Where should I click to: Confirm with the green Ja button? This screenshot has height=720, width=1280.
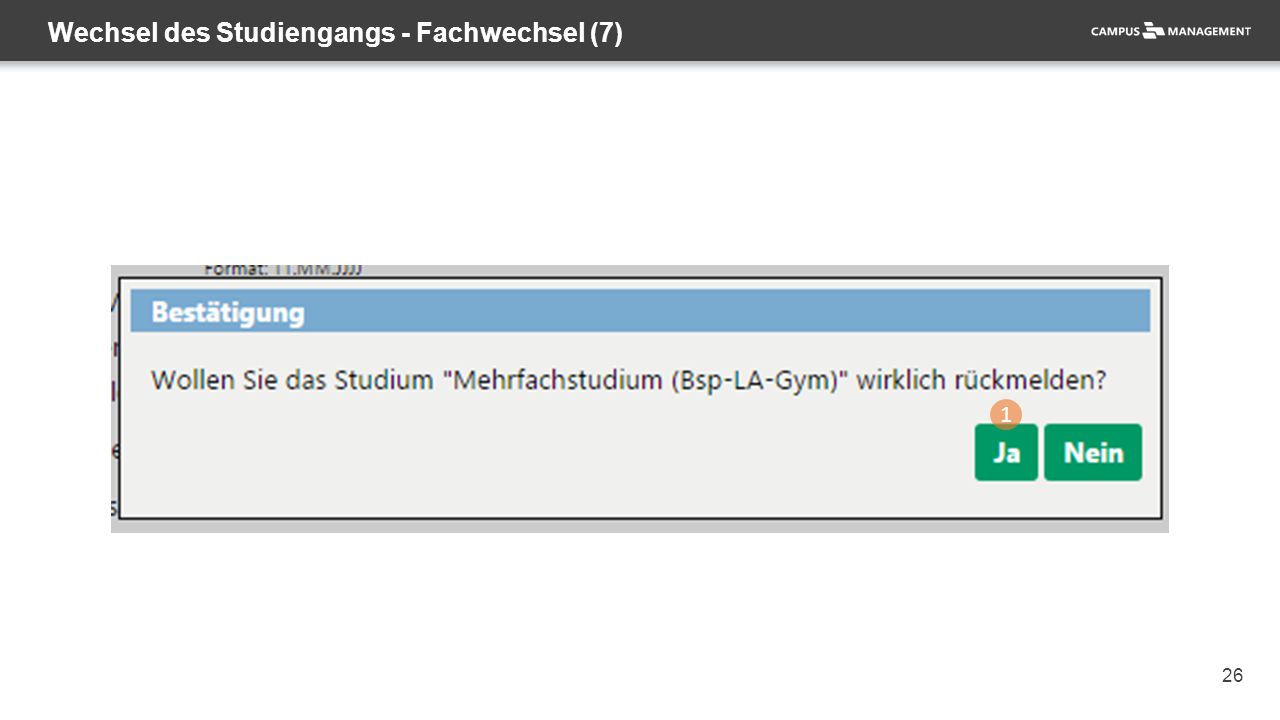[x=1006, y=453]
